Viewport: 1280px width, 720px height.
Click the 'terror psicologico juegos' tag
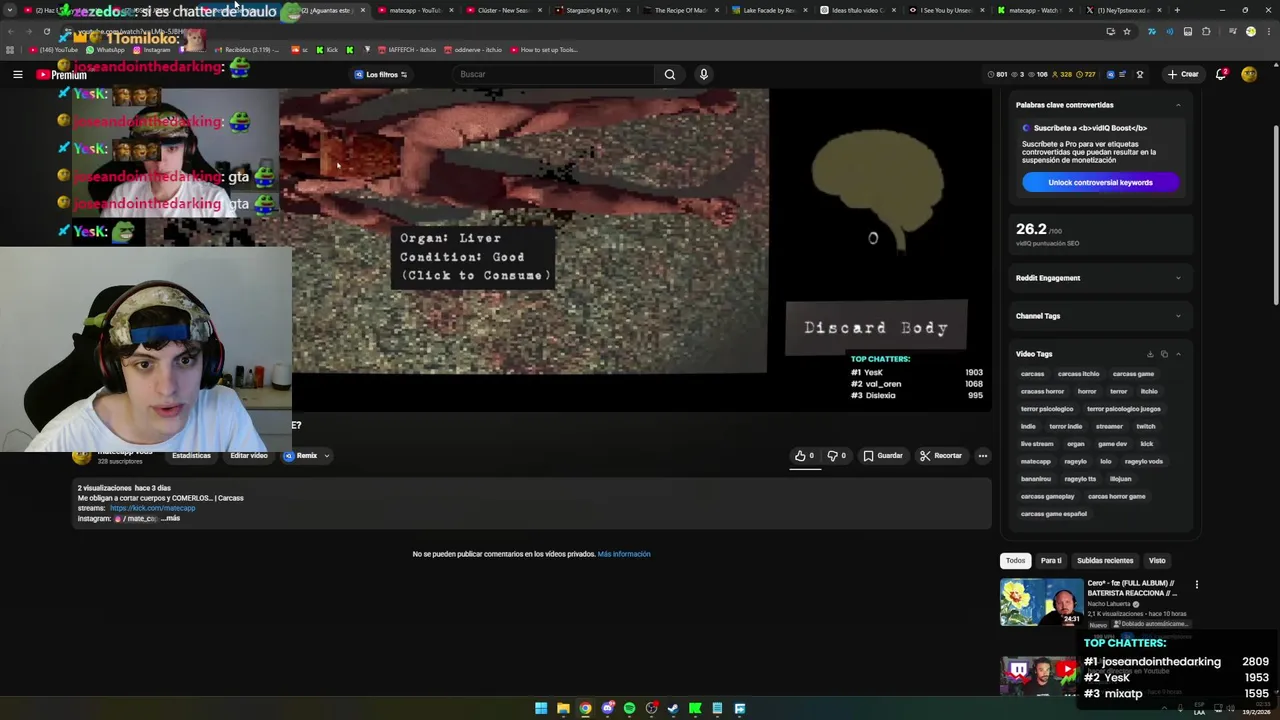tap(1124, 409)
